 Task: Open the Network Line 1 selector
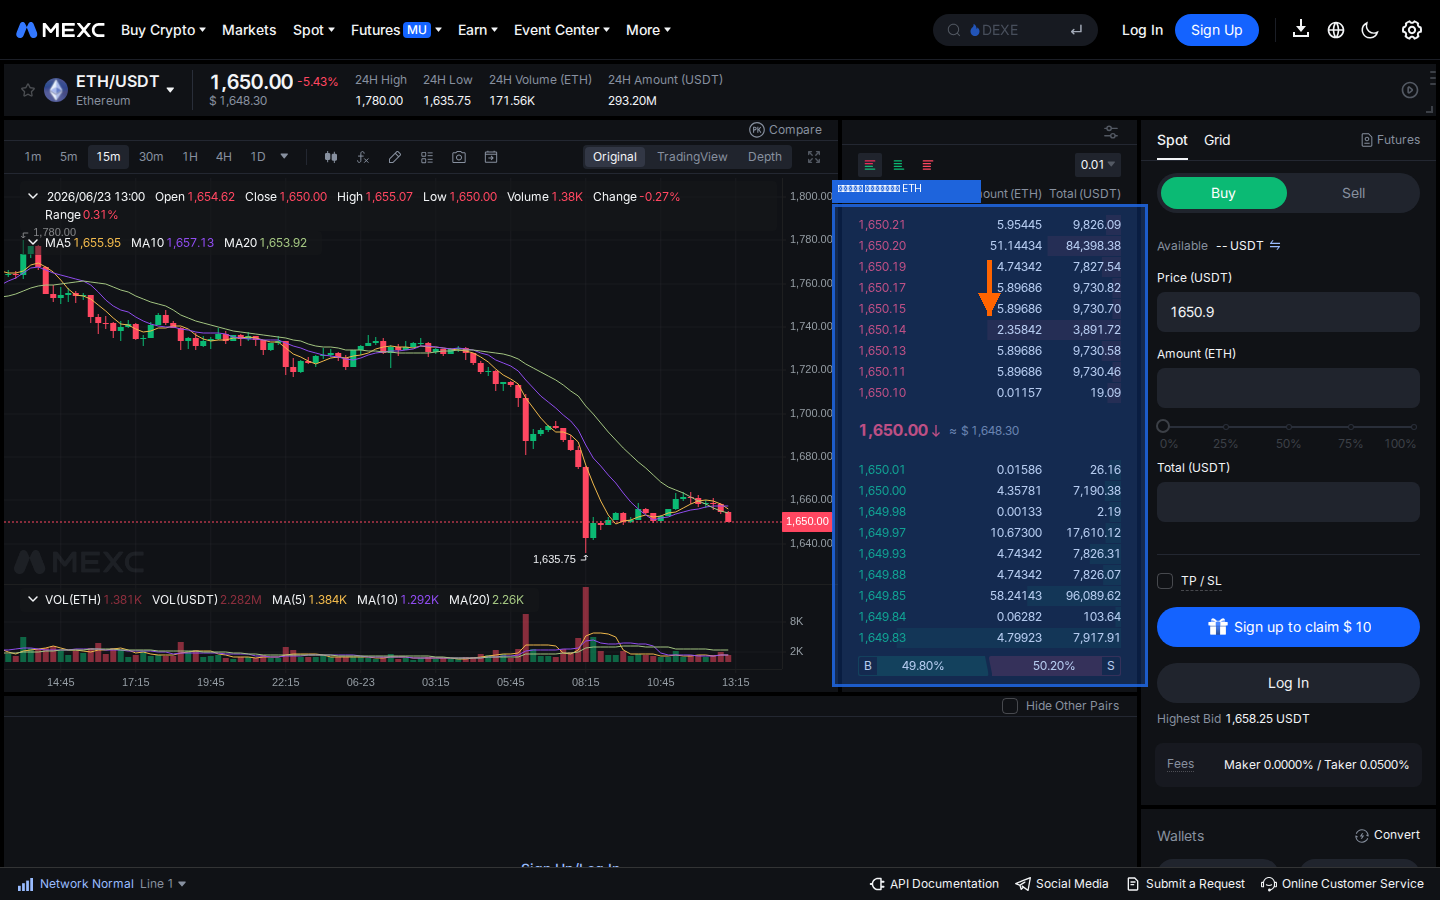point(163,884)
